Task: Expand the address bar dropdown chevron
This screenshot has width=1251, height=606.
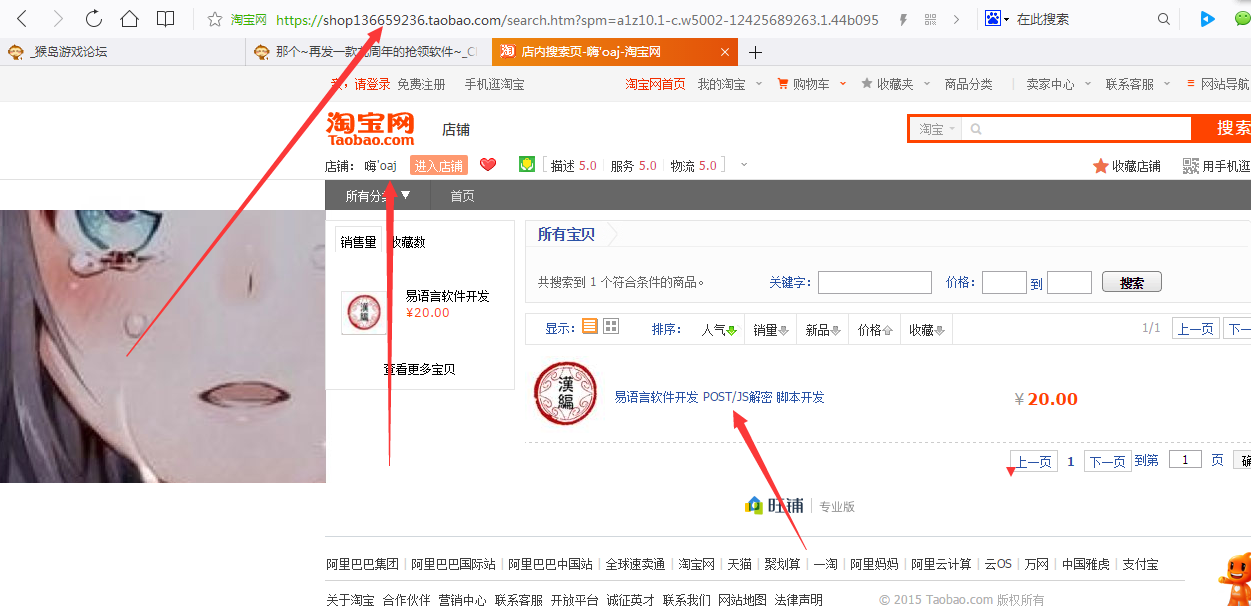Action: 956,19
